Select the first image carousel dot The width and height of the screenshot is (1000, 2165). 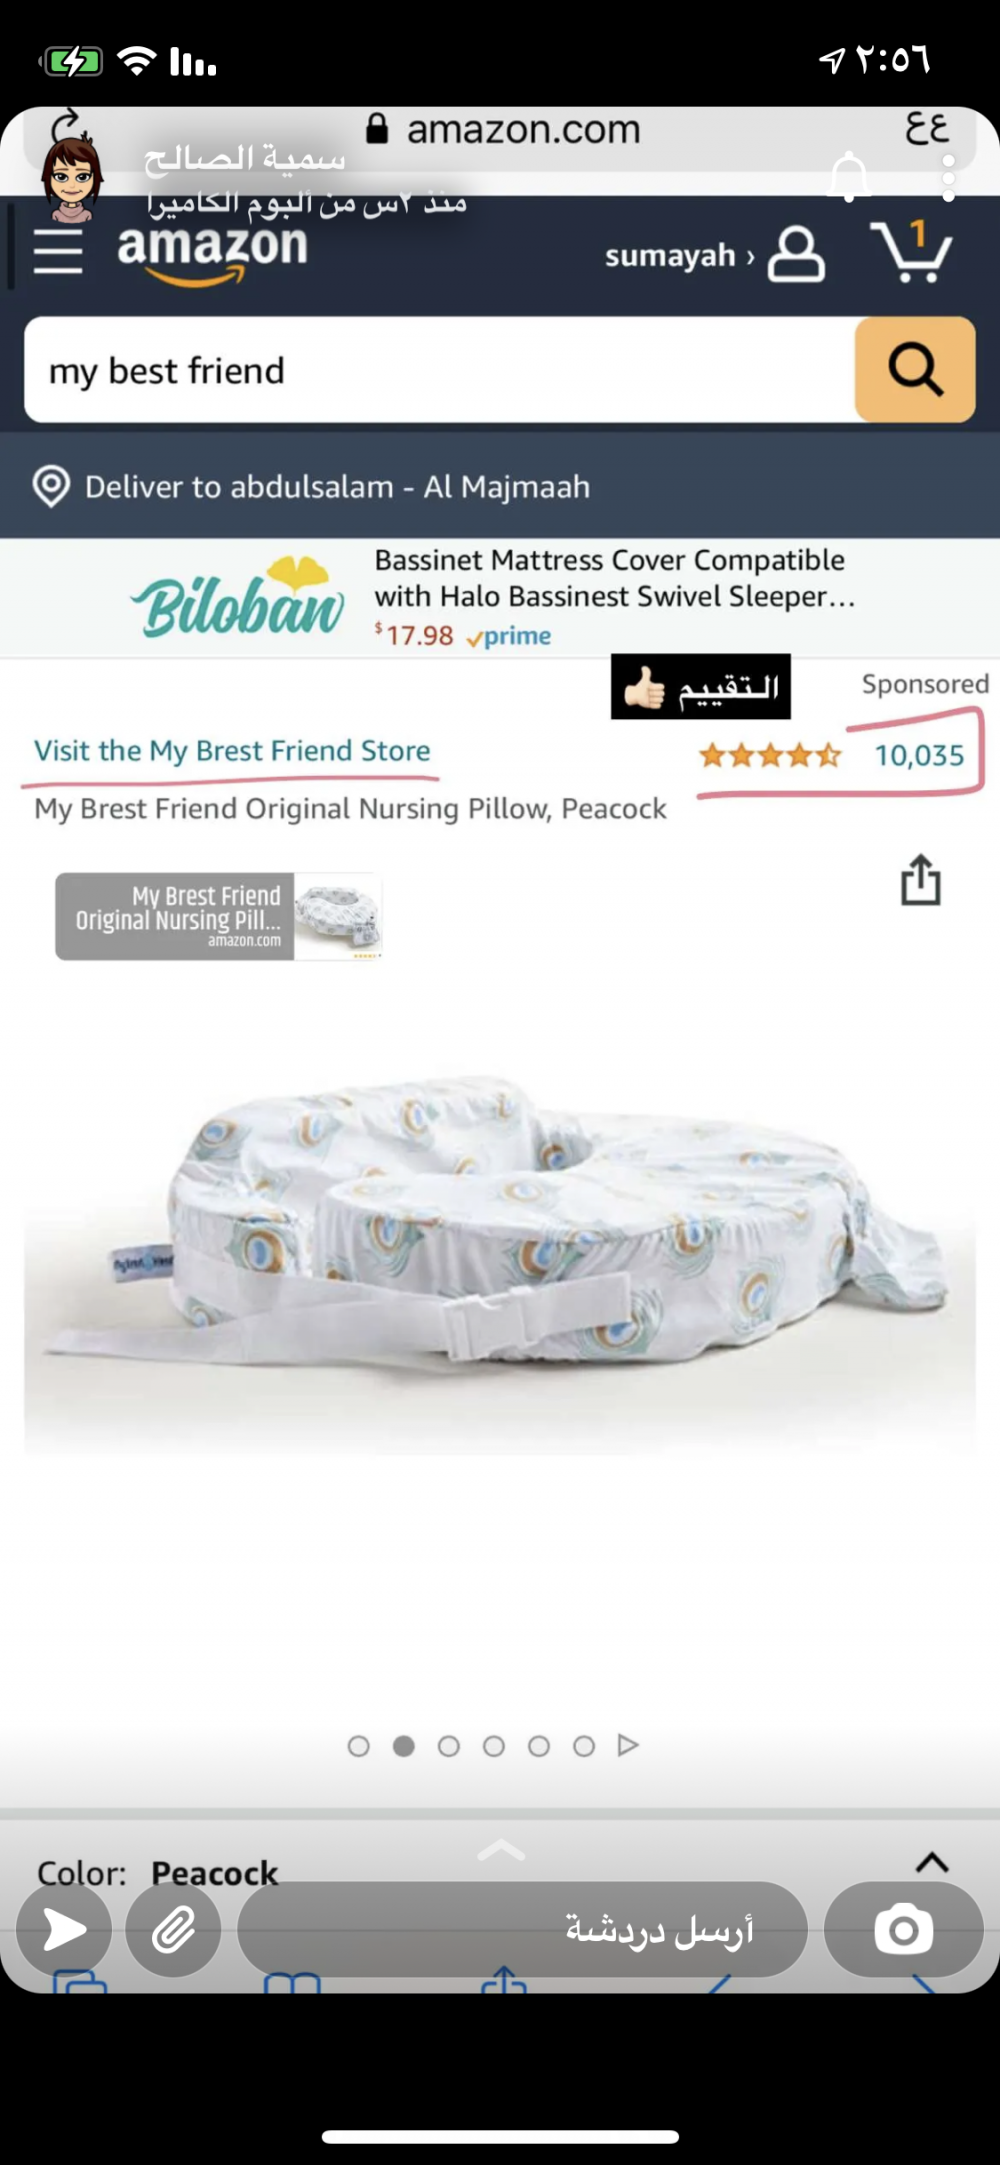coord(358,1746)
